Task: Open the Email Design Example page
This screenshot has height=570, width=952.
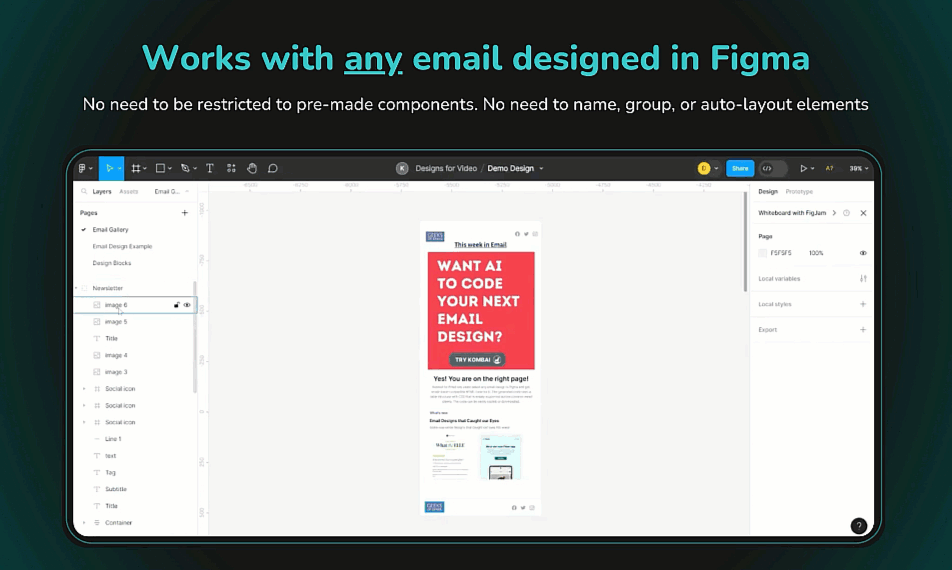Action: click(122, 246)
